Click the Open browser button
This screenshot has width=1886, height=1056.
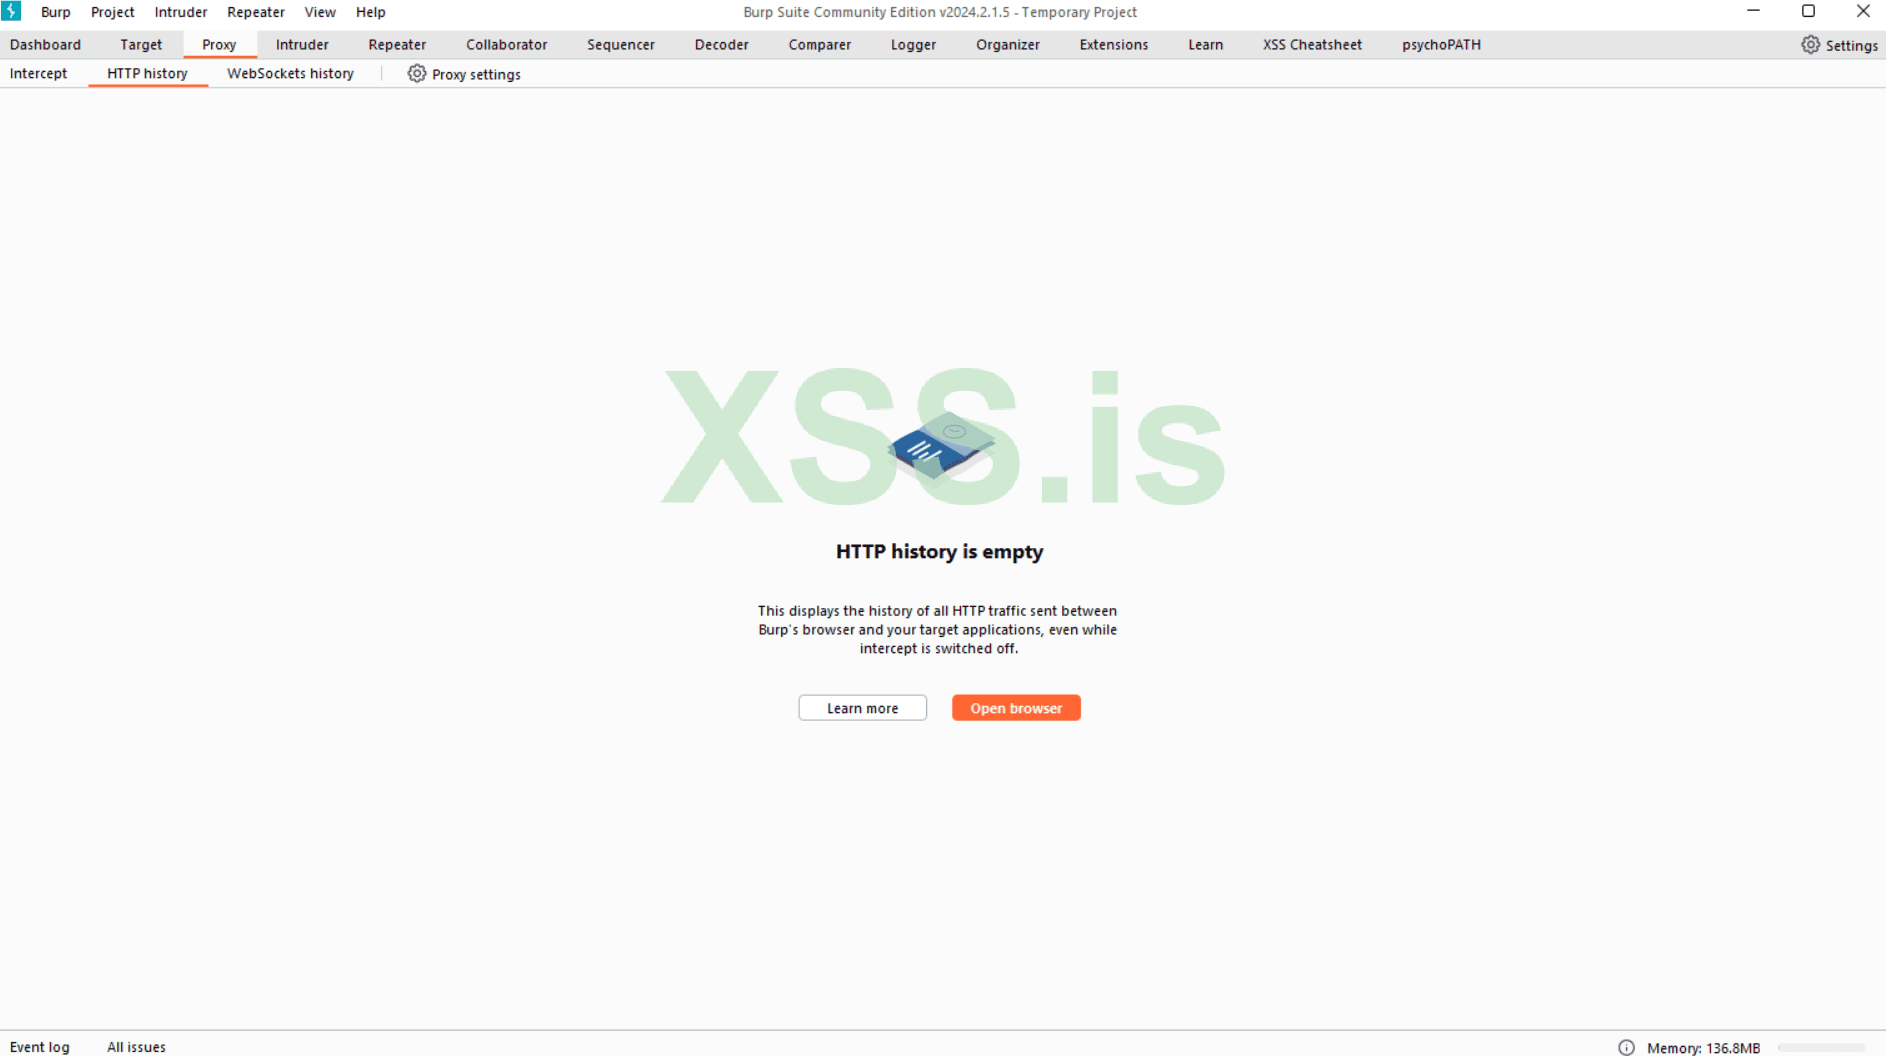coord(1016,708)
